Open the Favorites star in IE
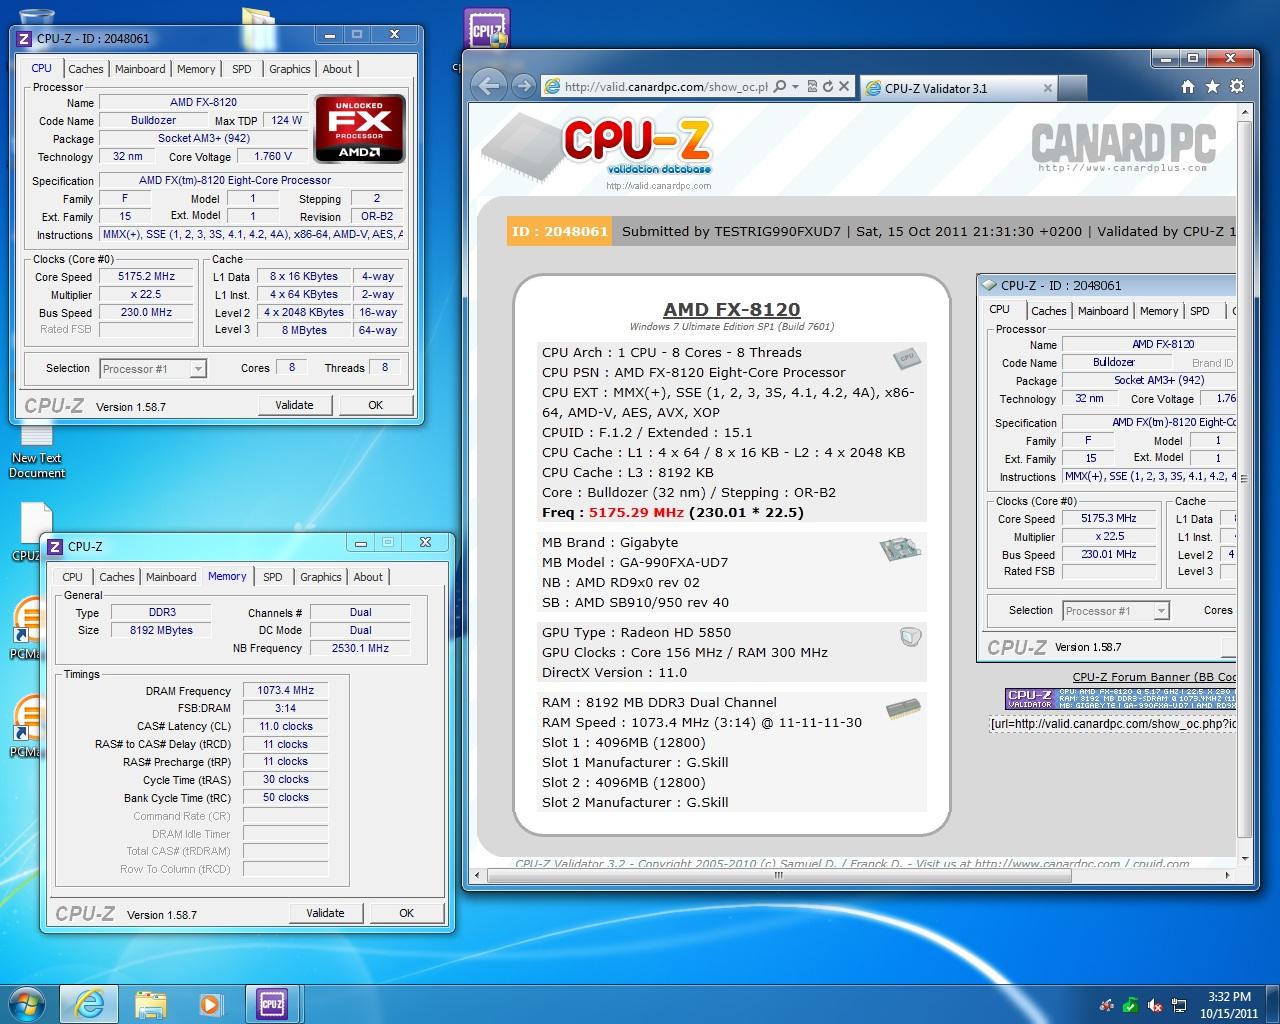1280x1024 pixels. [x=1213, y=87]
